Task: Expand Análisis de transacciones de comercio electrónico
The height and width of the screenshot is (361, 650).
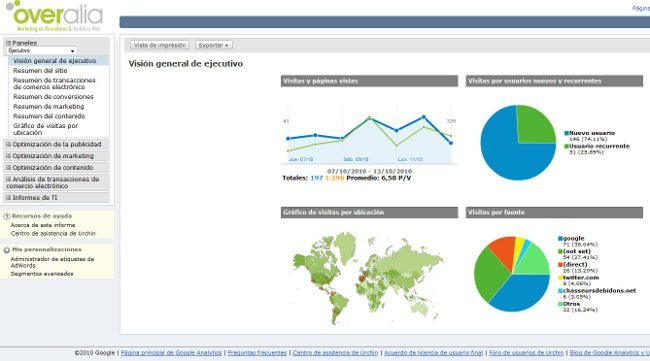Action: 57,182
